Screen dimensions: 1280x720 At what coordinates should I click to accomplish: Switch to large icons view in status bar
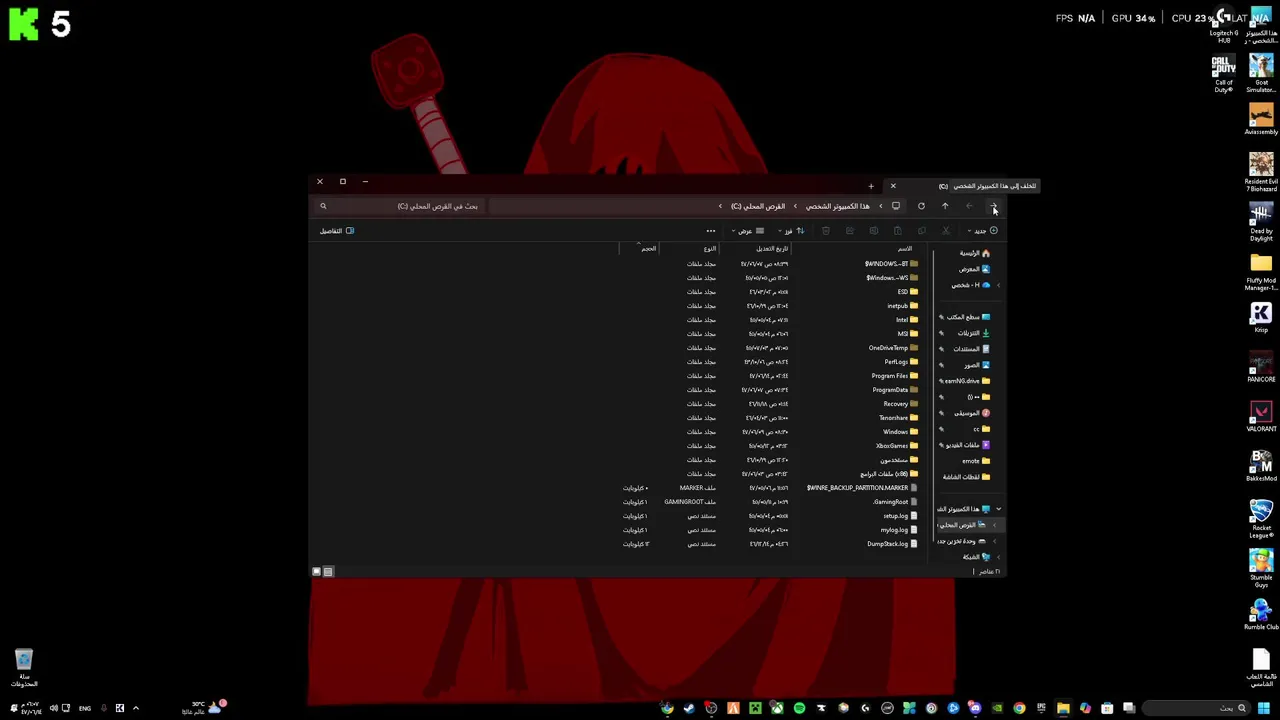pyautogui.click(x=317, y=572)
